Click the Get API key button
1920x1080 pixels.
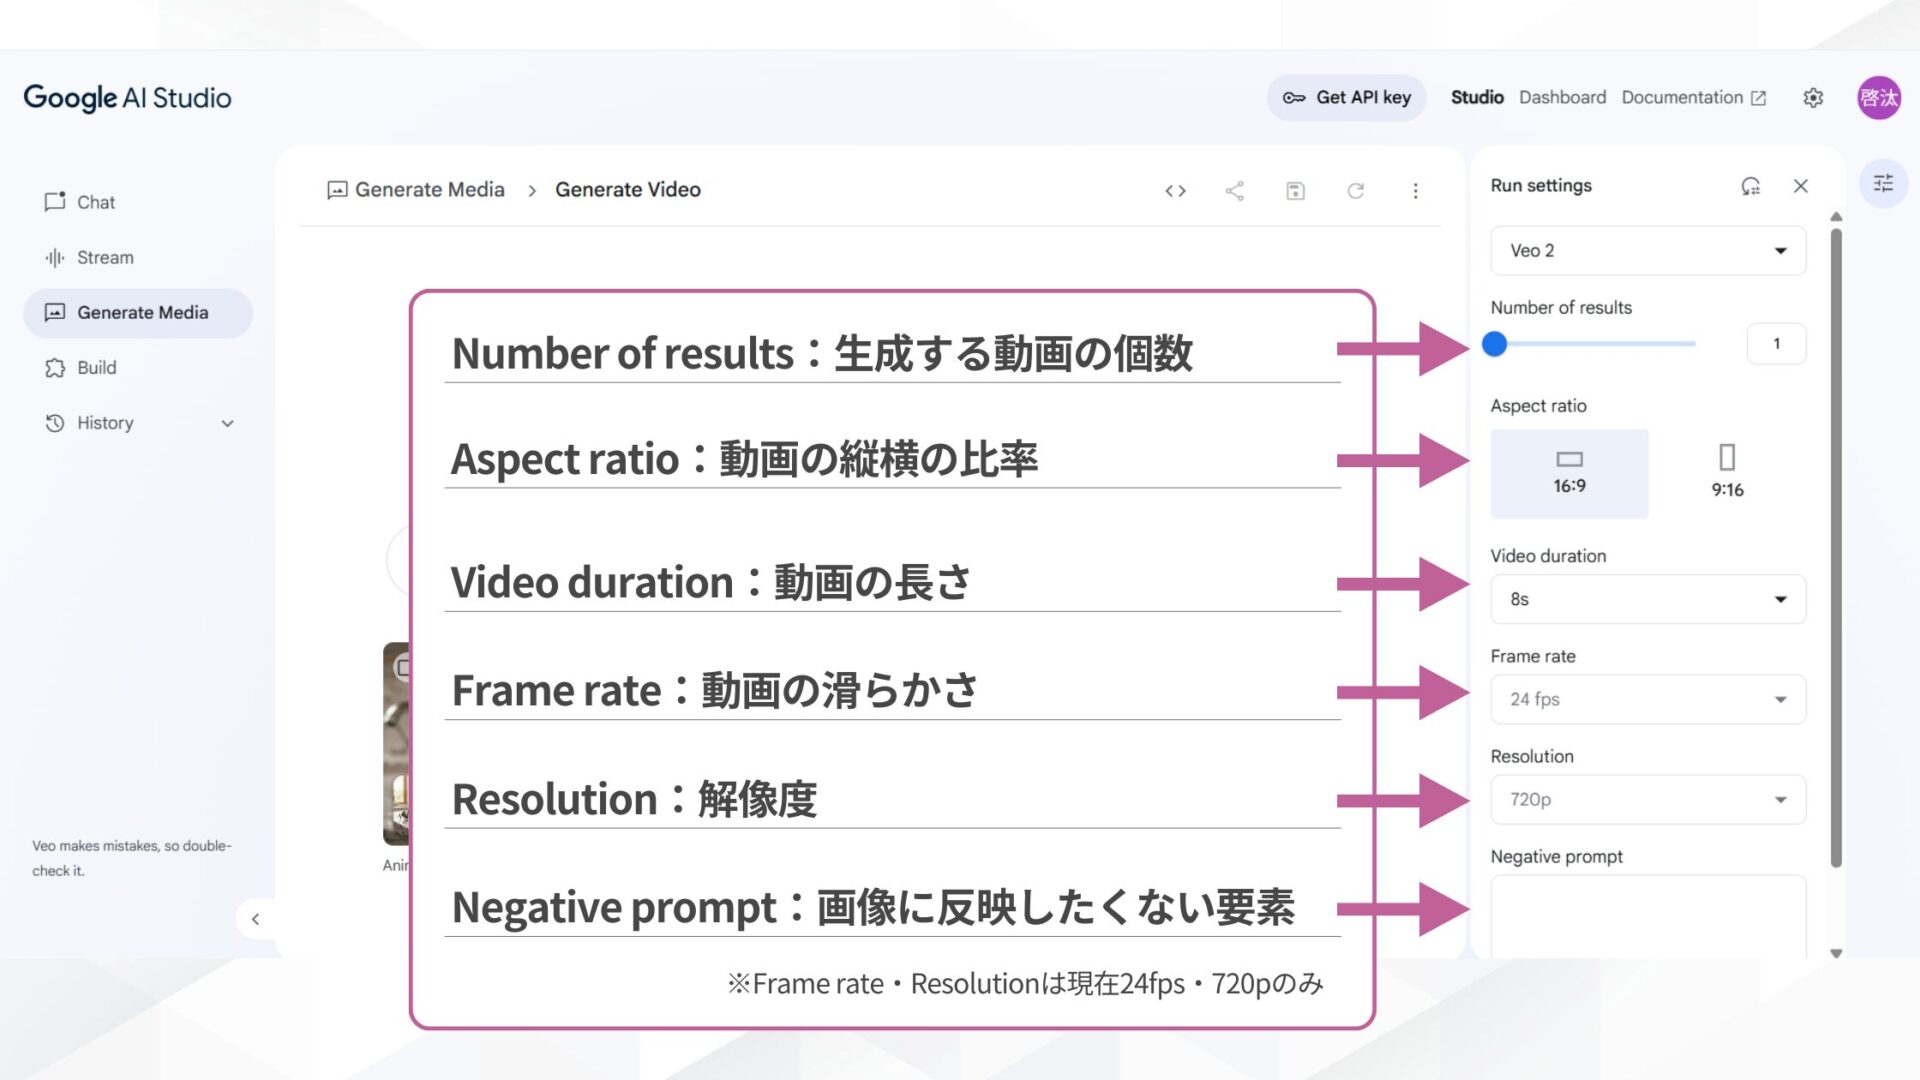tap(1346, 98)
